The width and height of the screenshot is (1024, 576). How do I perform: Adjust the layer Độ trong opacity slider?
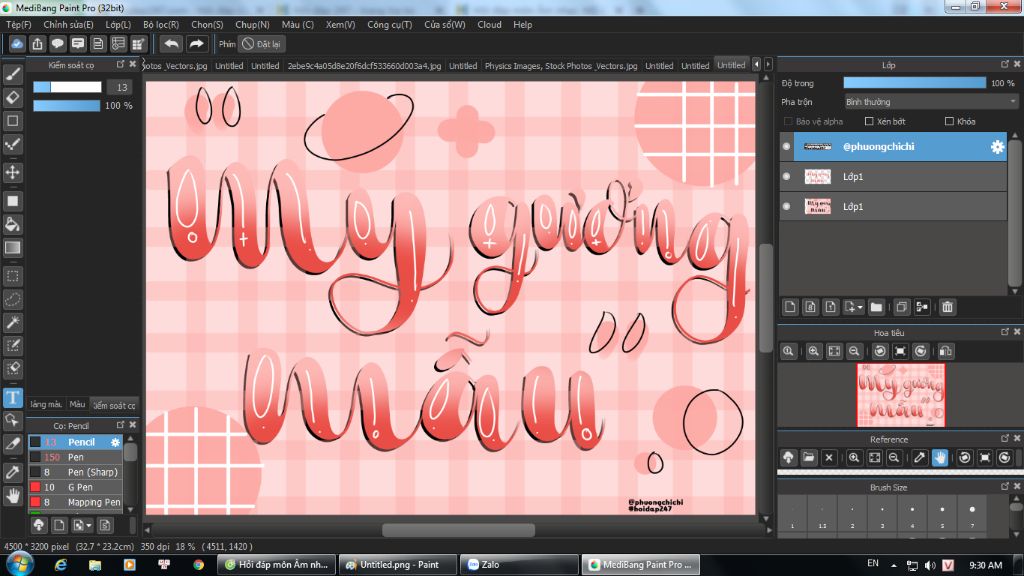pyautogui.click(x=914, y=83)
